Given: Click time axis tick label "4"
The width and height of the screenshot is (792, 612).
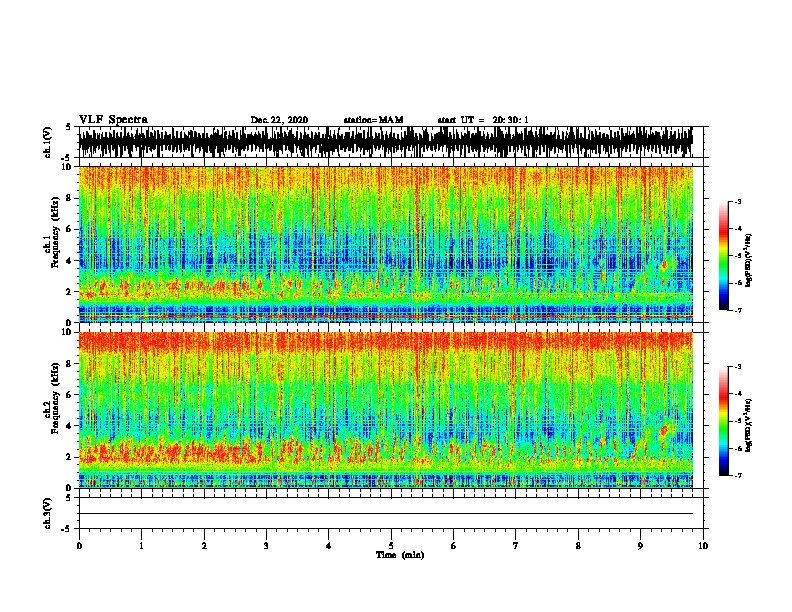Looking at the screenshot, I should (329, 546).
